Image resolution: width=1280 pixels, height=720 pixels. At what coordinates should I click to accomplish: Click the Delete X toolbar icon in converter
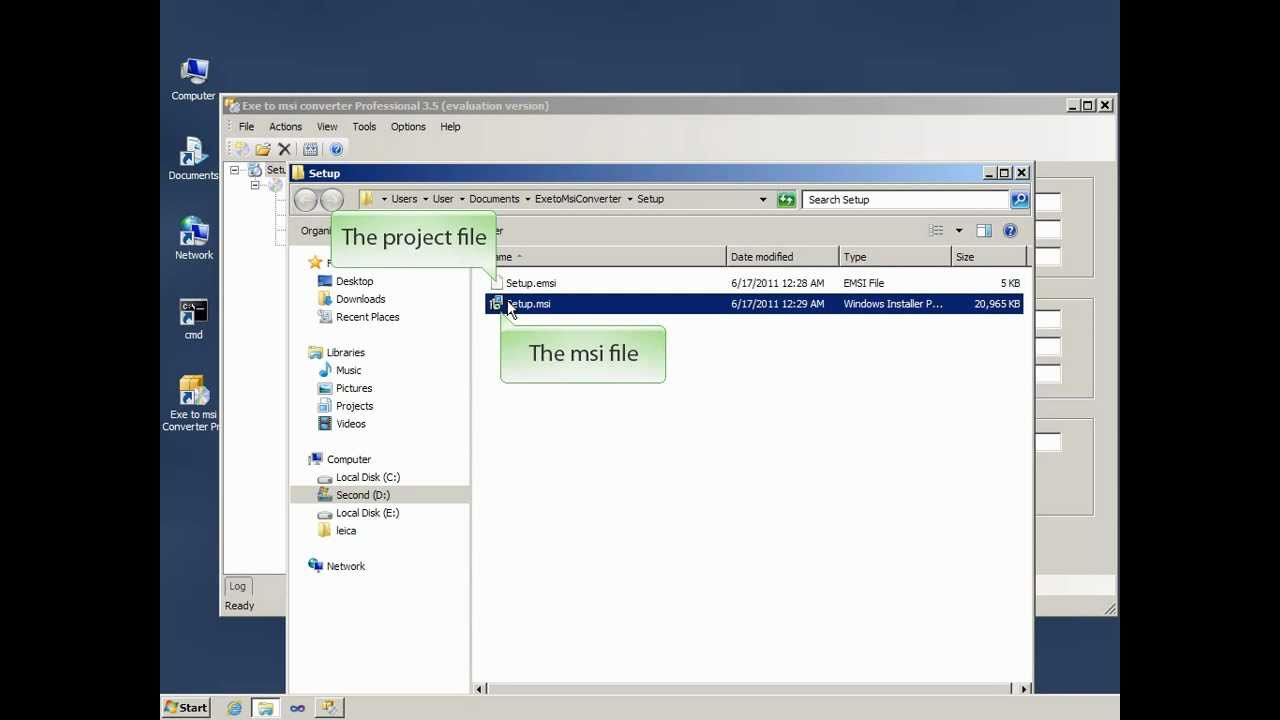coord(284,149)
